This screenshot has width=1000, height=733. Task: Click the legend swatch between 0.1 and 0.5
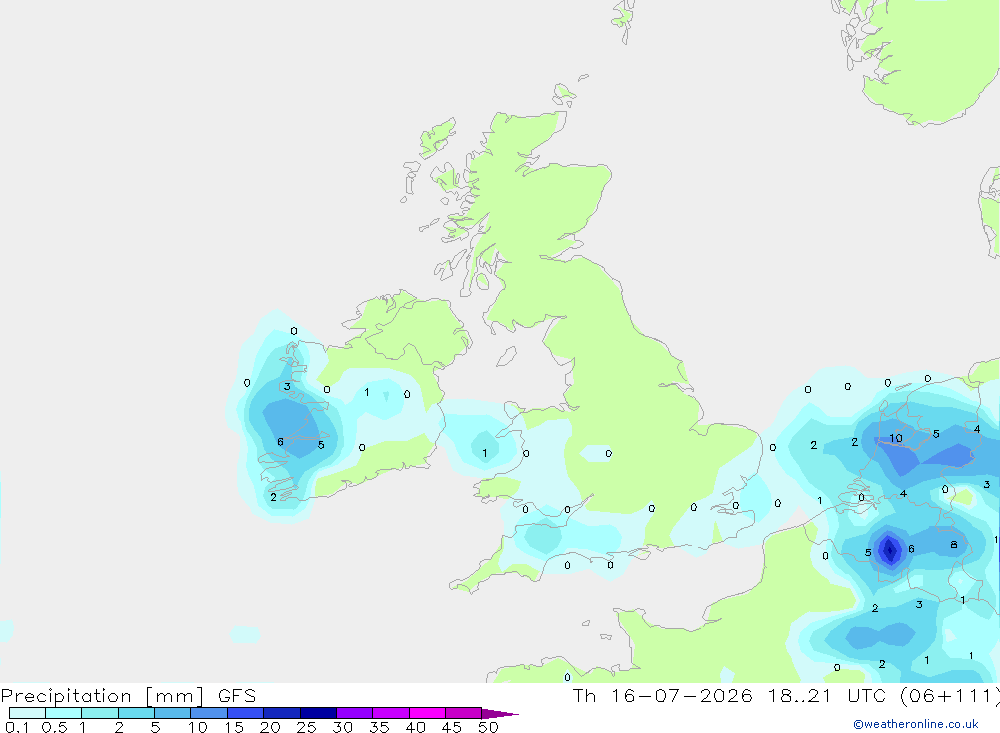[x=27, y=713]
